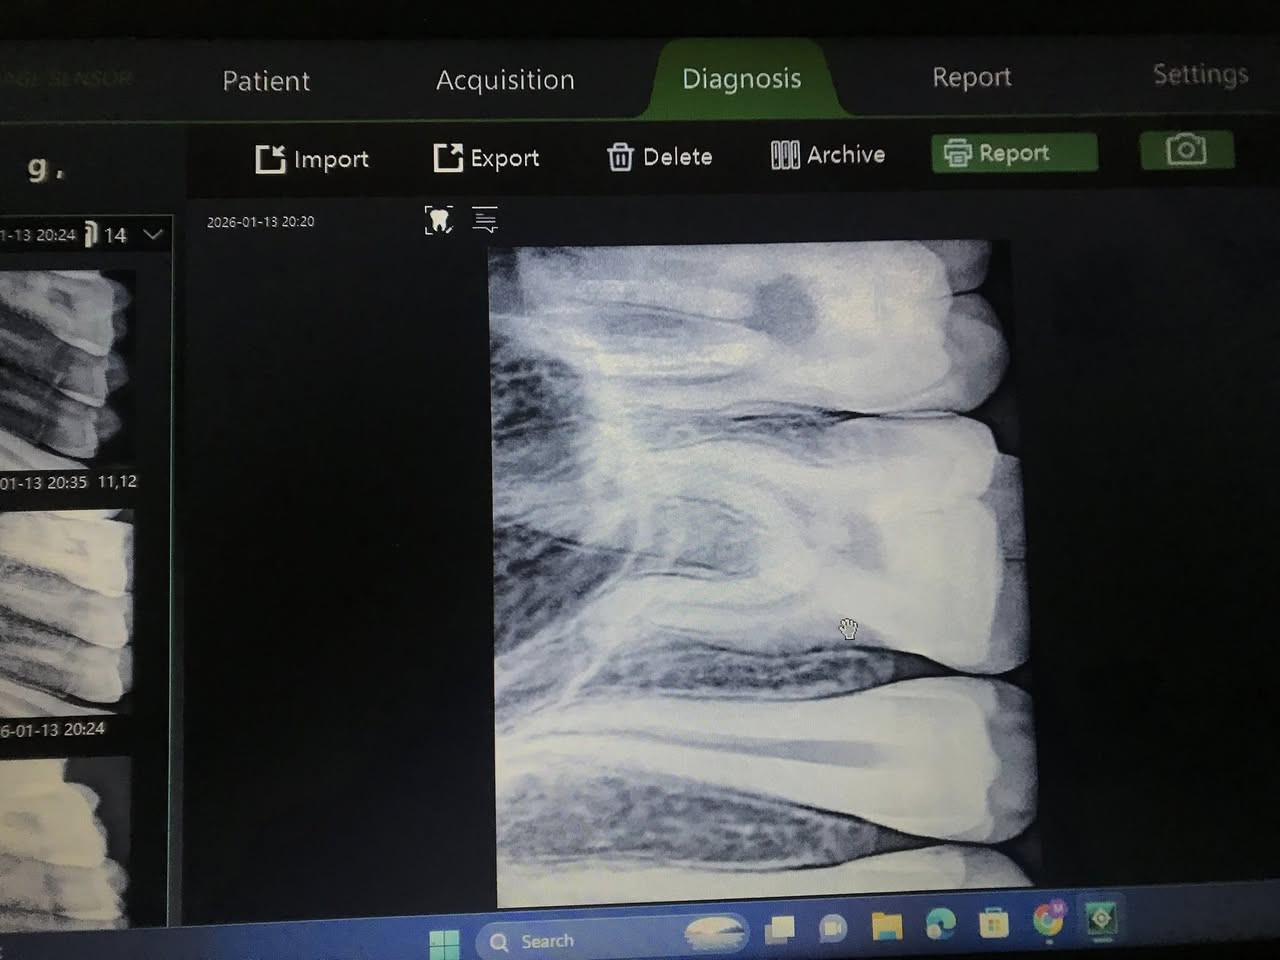
Task: Switch to the Patient tab
Action: pyautogui.click(x=266, y=81)
